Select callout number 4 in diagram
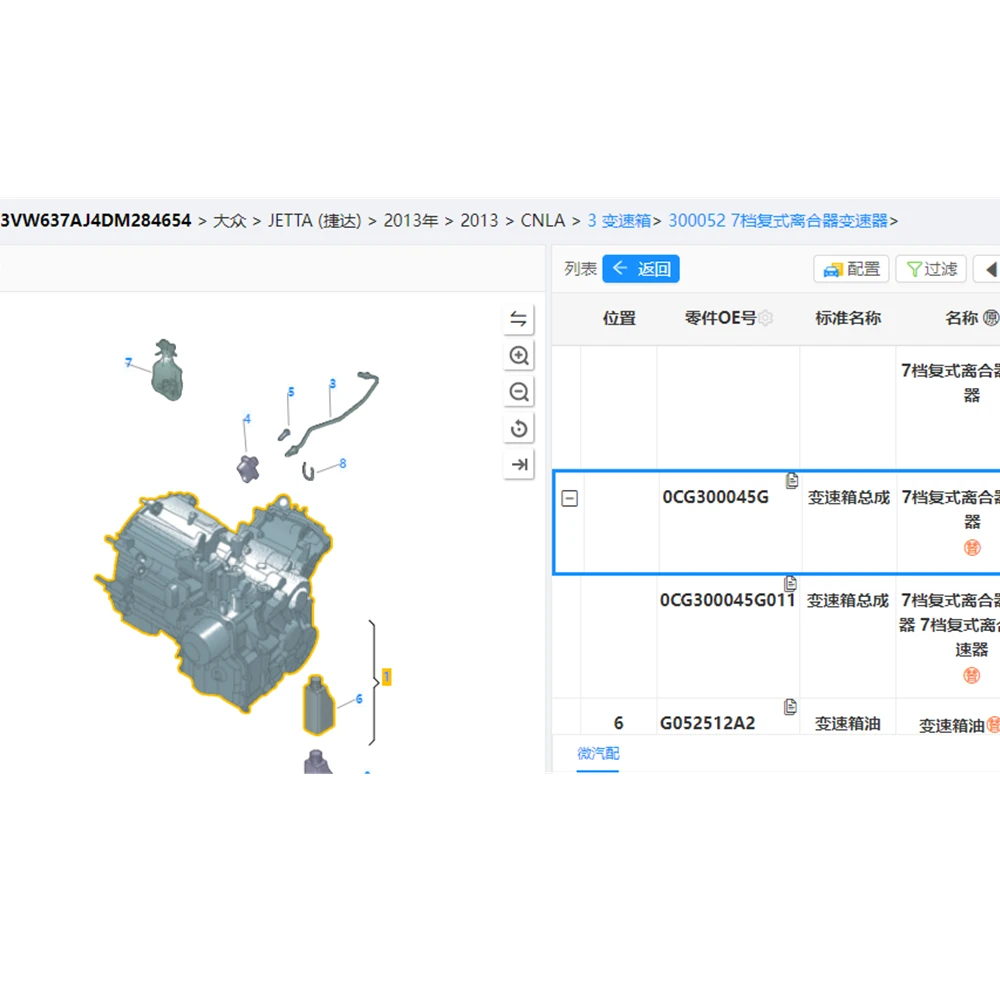 tap(247, 418)
